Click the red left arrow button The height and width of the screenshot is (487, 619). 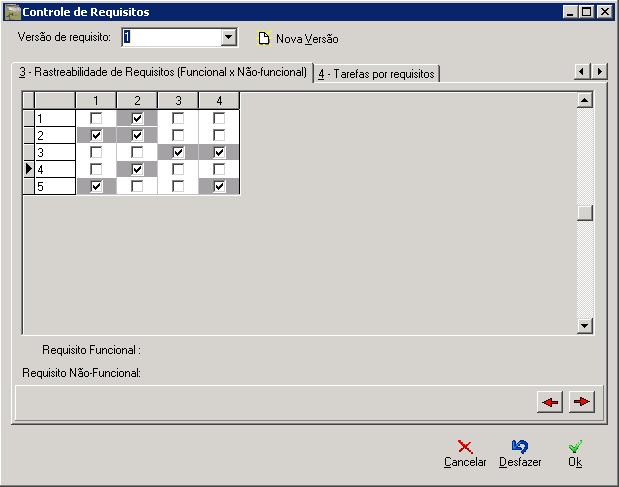[550, 402]
